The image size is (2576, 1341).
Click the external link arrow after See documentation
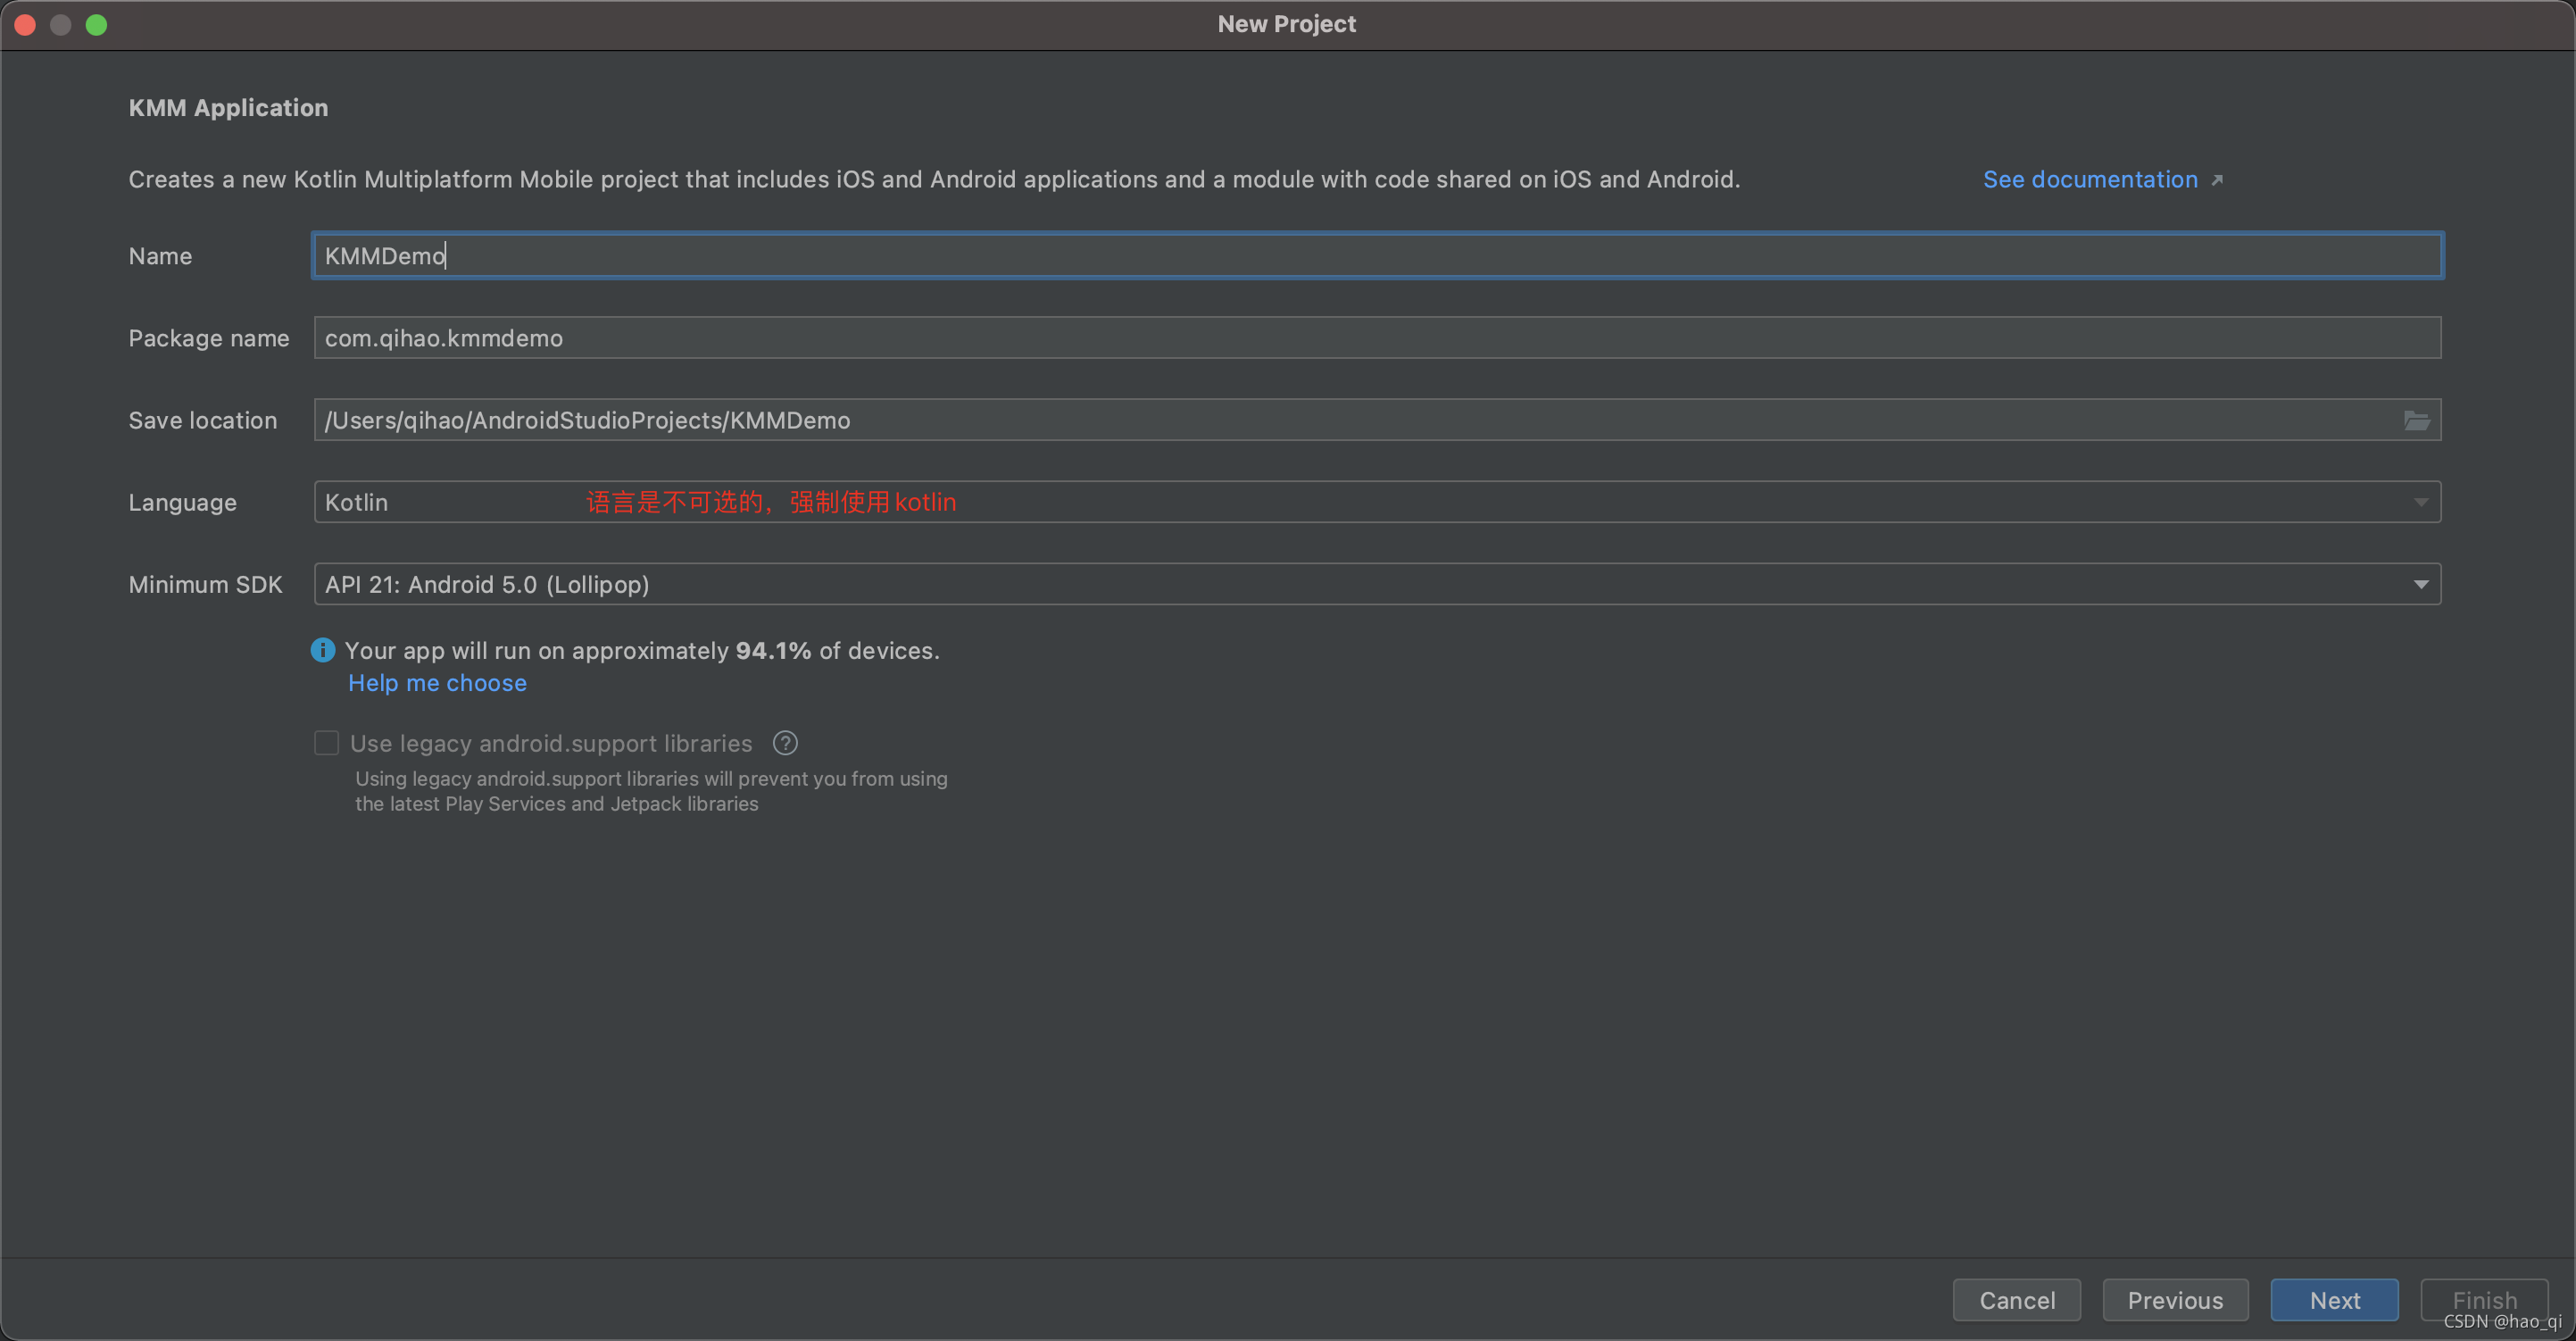(x=2217, y=180)
